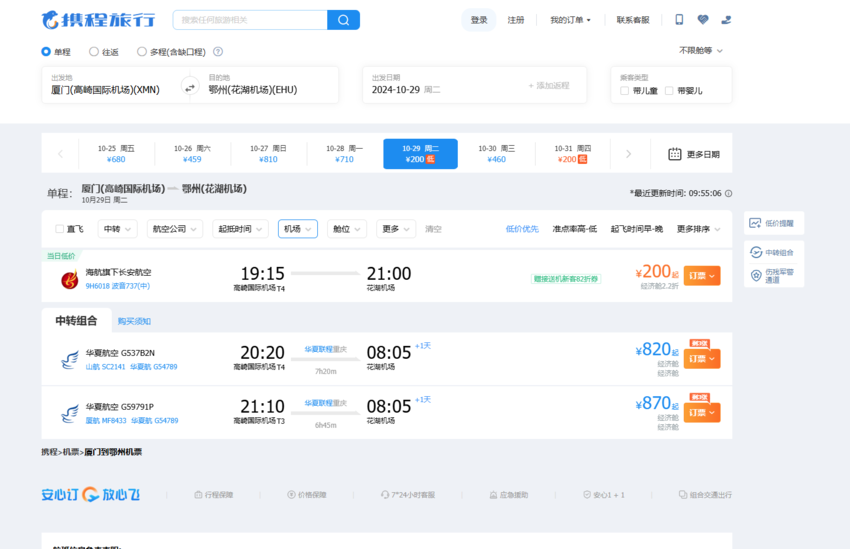Sort by 准点率高-低
Screen dimensions: 850x549
575,229
